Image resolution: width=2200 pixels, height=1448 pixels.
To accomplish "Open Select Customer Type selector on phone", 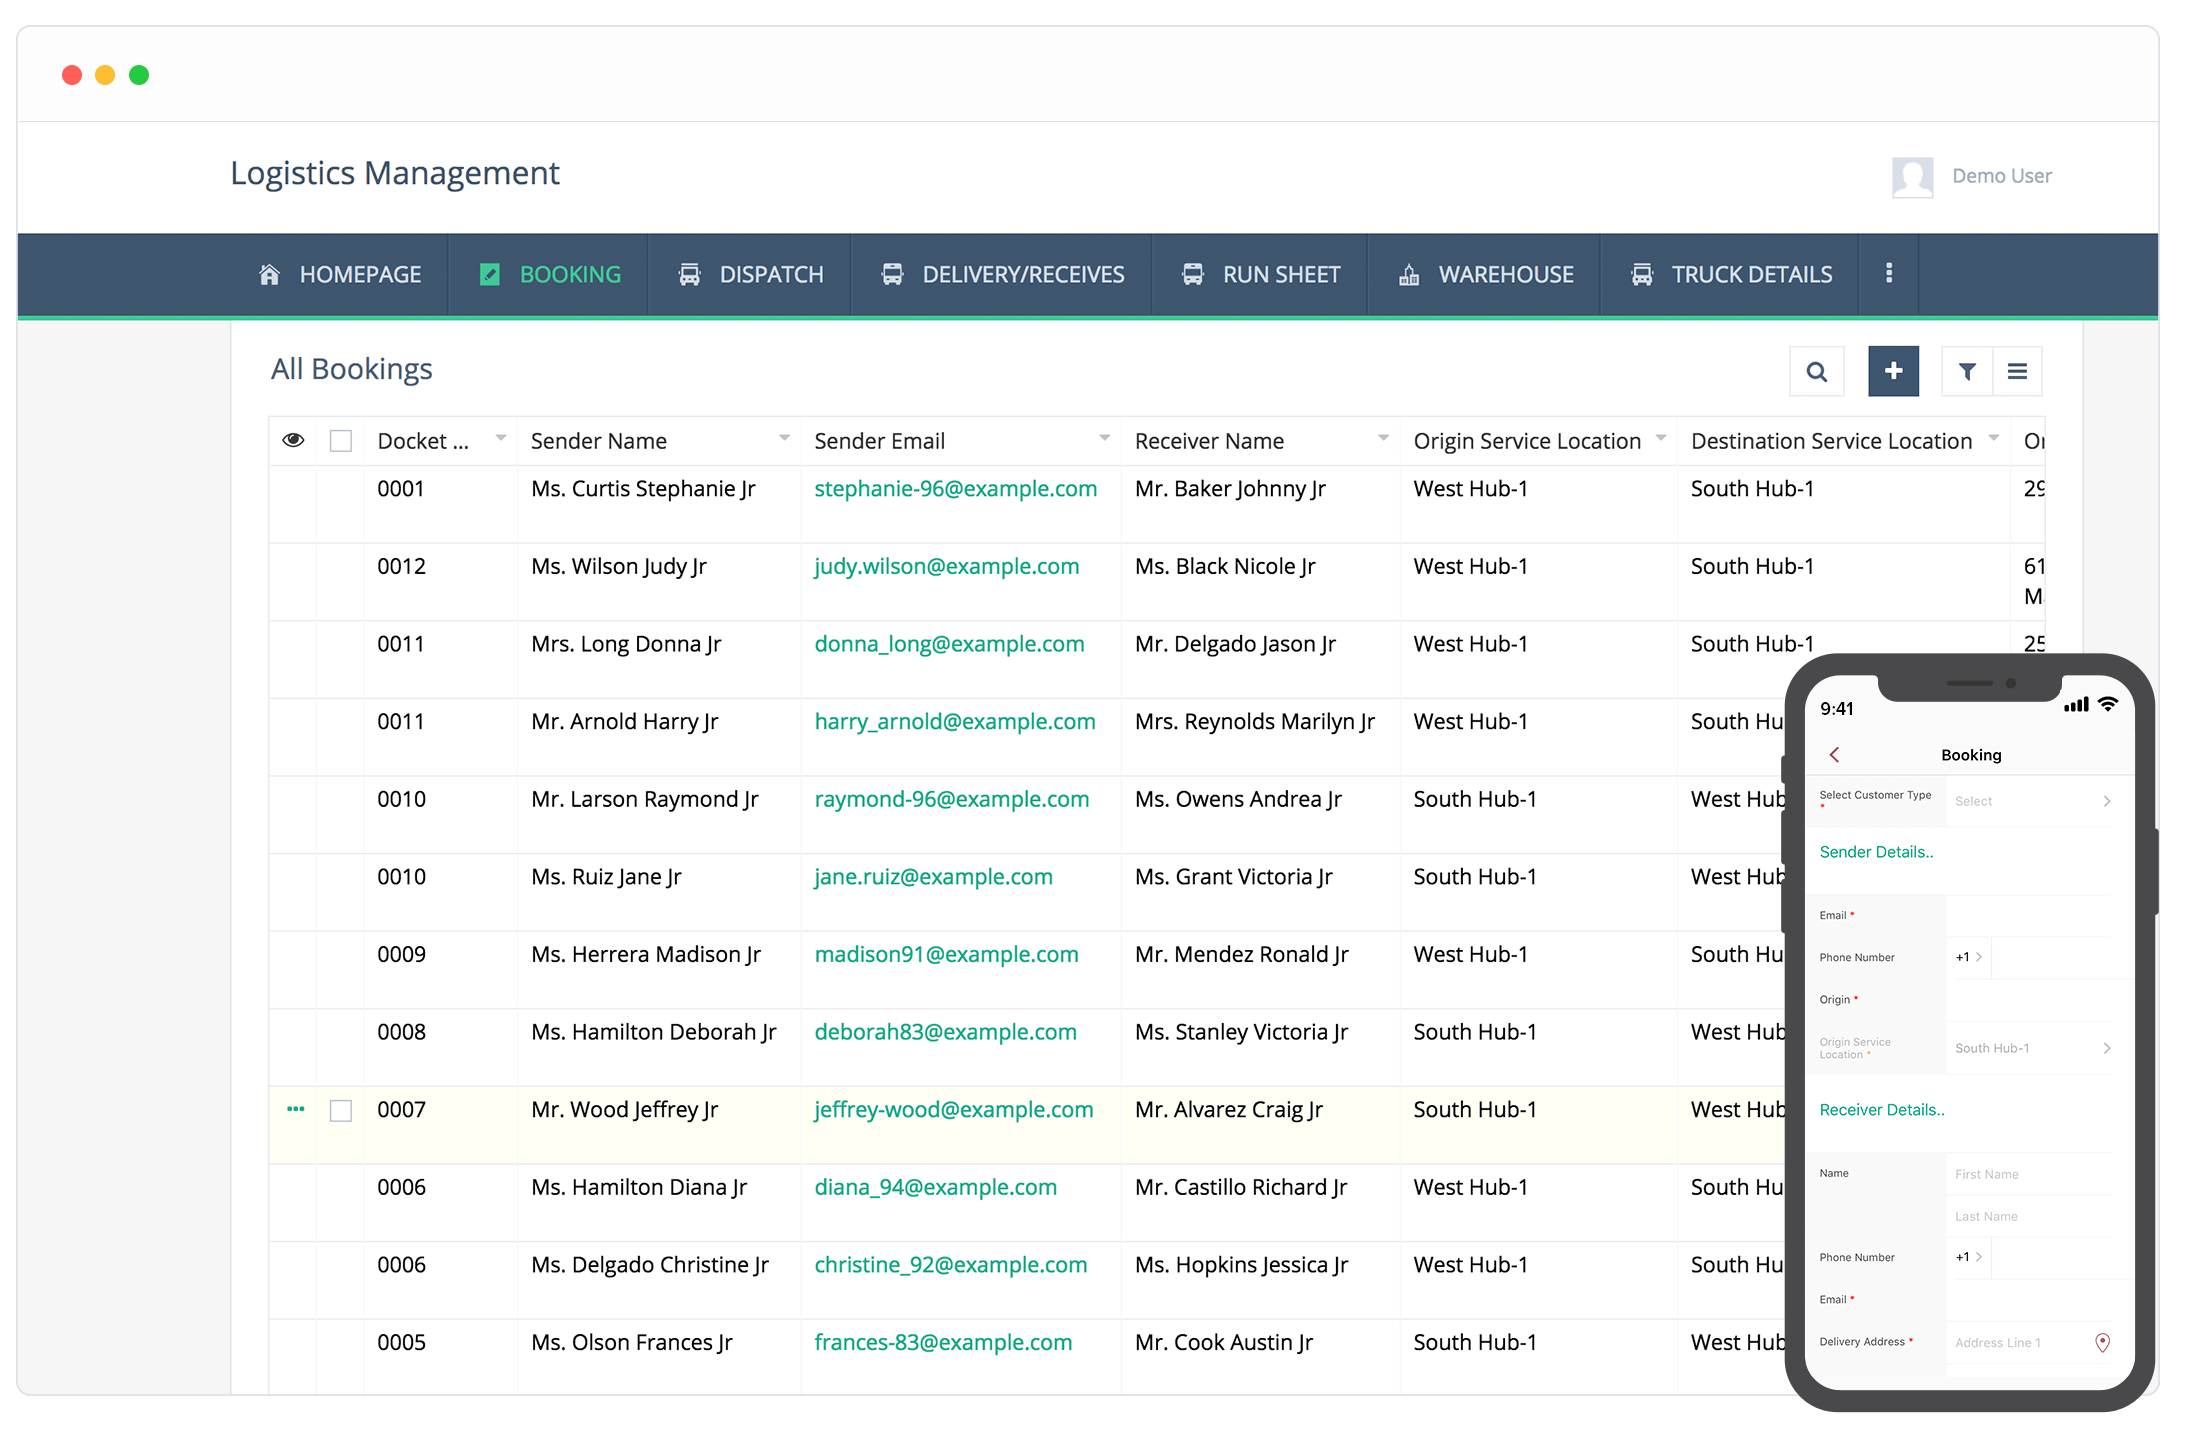I will (x=2032, y=801).
